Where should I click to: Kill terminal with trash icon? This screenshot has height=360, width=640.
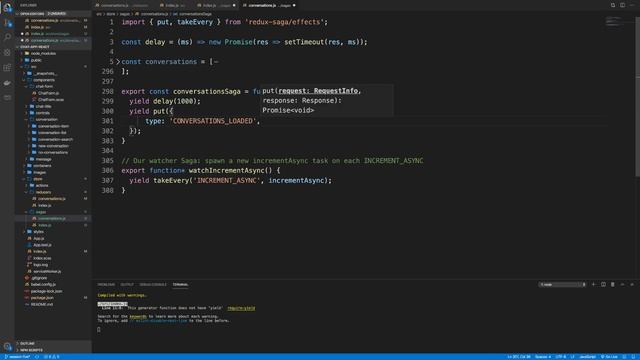613,284
